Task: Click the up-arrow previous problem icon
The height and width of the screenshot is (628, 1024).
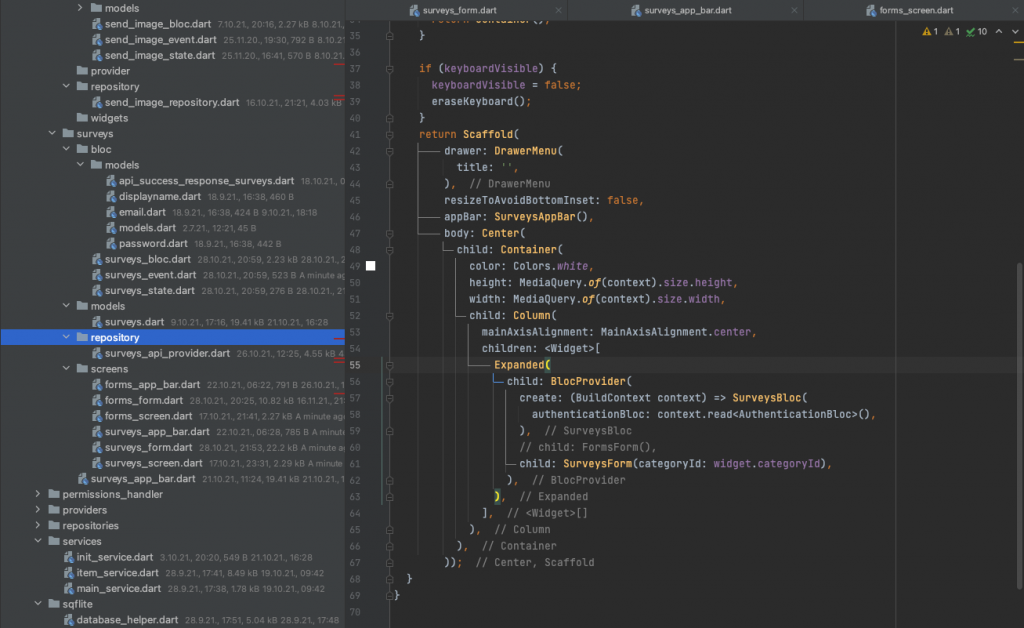Action: [998, 31]
